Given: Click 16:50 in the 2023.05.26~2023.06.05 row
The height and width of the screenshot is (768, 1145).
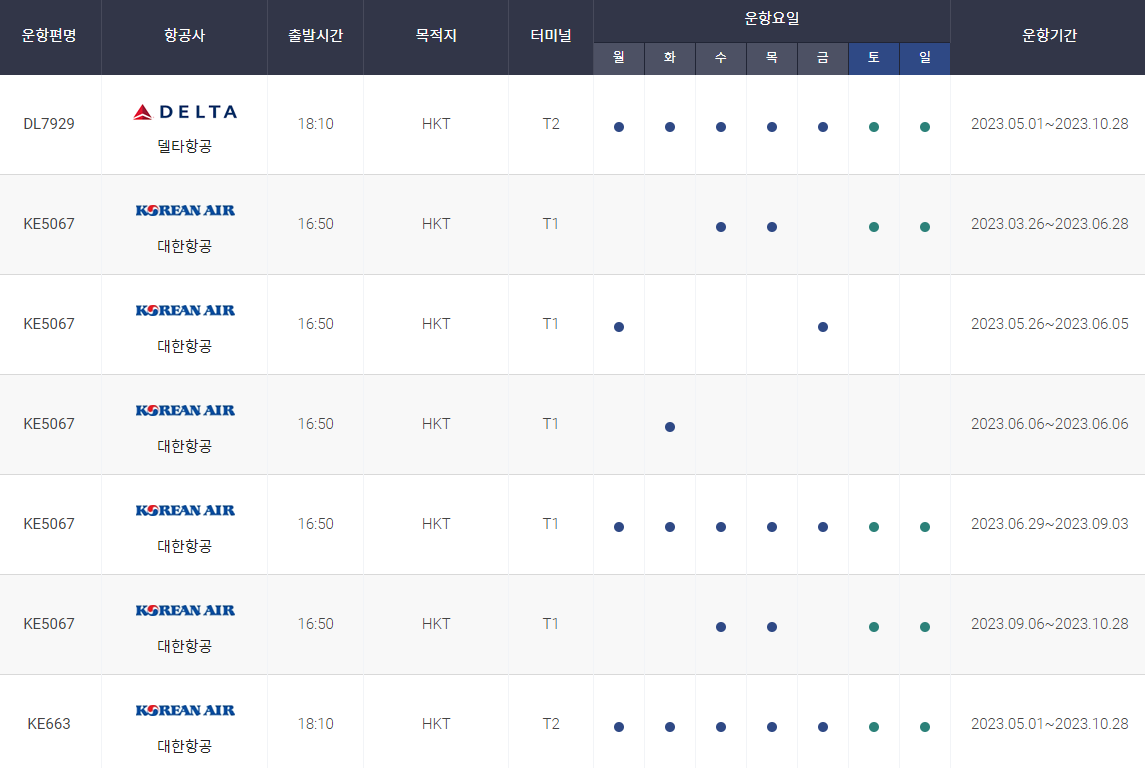Looking at the screenshot, I should [315, 324].
